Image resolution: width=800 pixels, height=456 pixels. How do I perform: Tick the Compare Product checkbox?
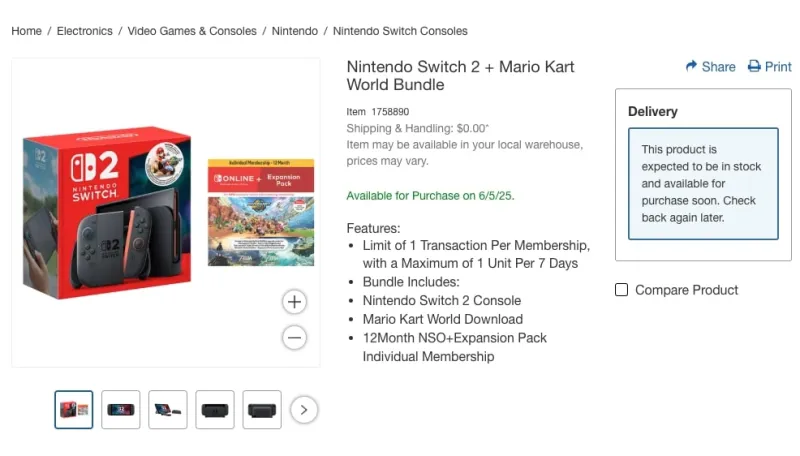pos(622,290)
